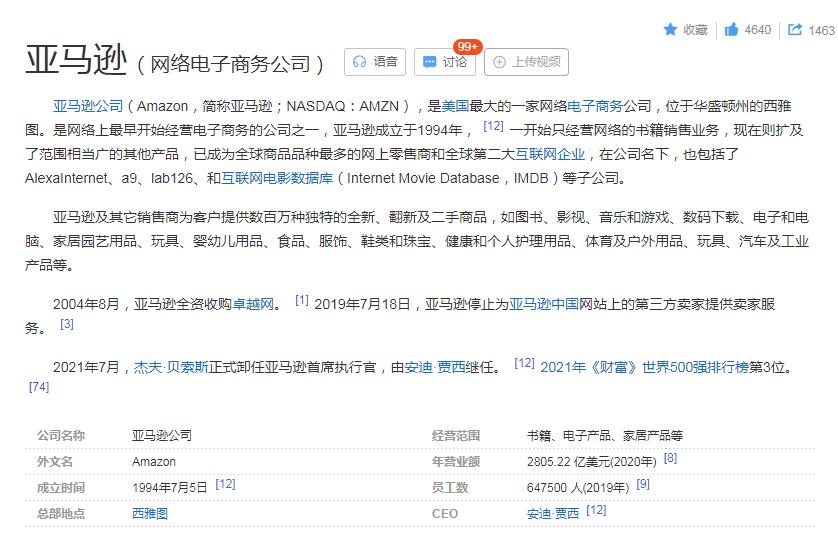Click the 员工数 table label
Screen dimensions: 838x545
coord(450,488)
